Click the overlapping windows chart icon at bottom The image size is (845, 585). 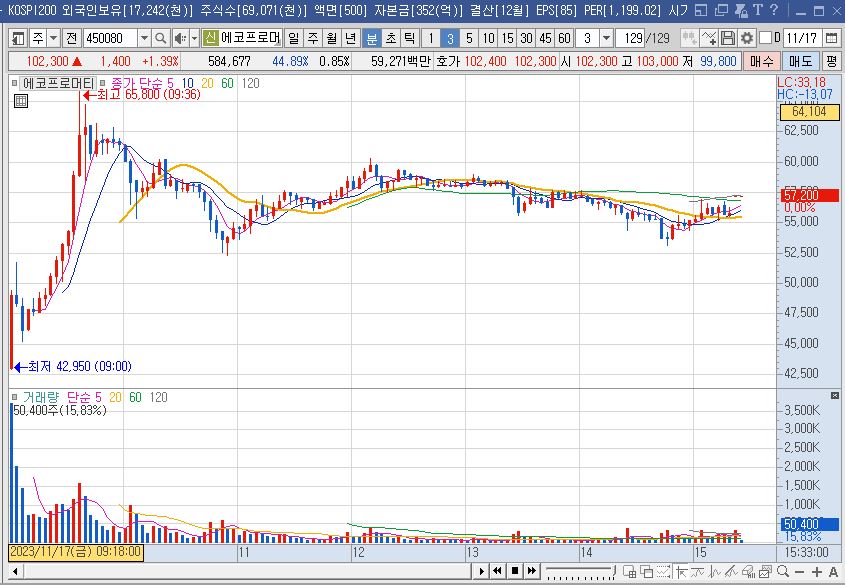click(647, 571)
